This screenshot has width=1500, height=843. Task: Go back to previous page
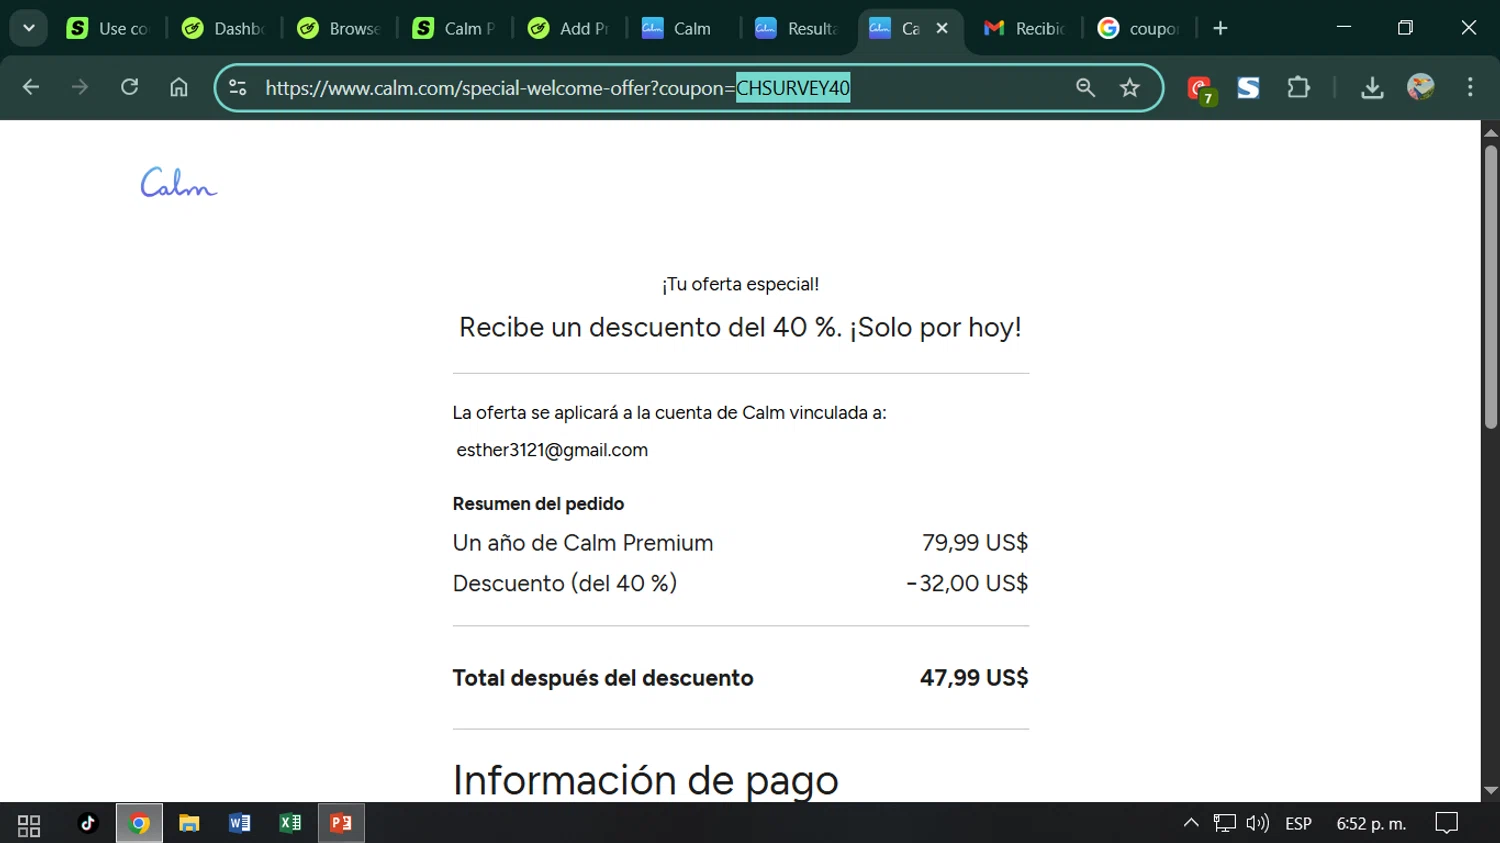click(x=31, y=87)
